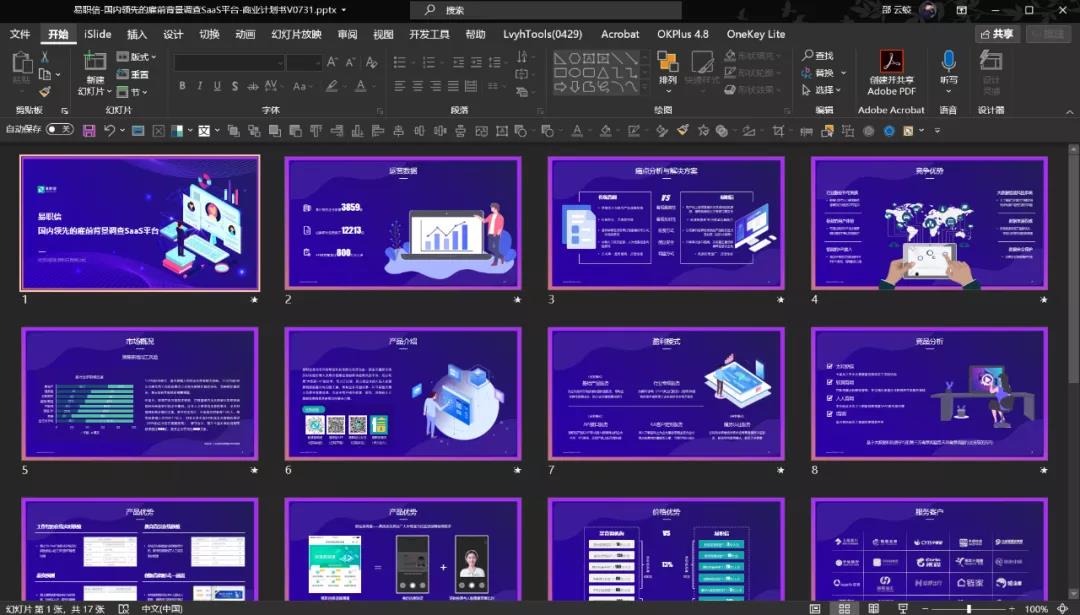Click the zoom in plus button
Viewport: 1080px width, 615px height.
point(1012,609)
